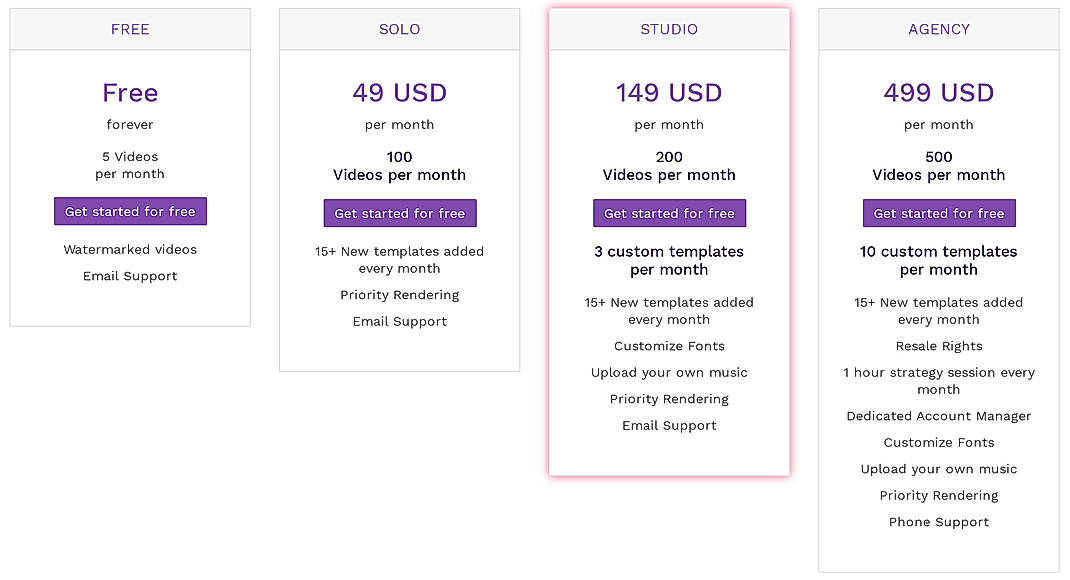Click the 49 USD price text
This screenshot has height=580, width=1070.
tap(399, 92)
